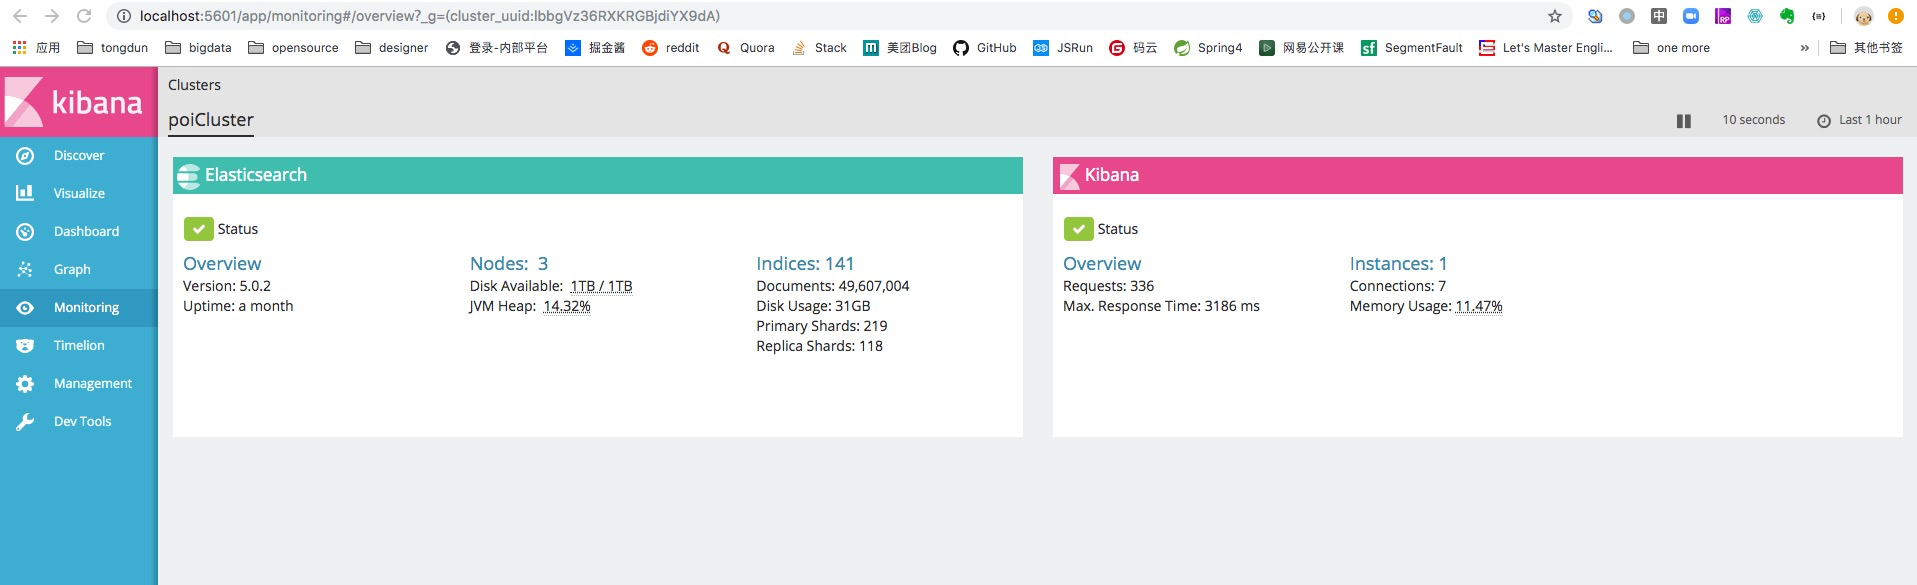Open the 其他书签 bookmarks folder
Viewport: 1917px width, 585px height.
[x=1866, y=48]
